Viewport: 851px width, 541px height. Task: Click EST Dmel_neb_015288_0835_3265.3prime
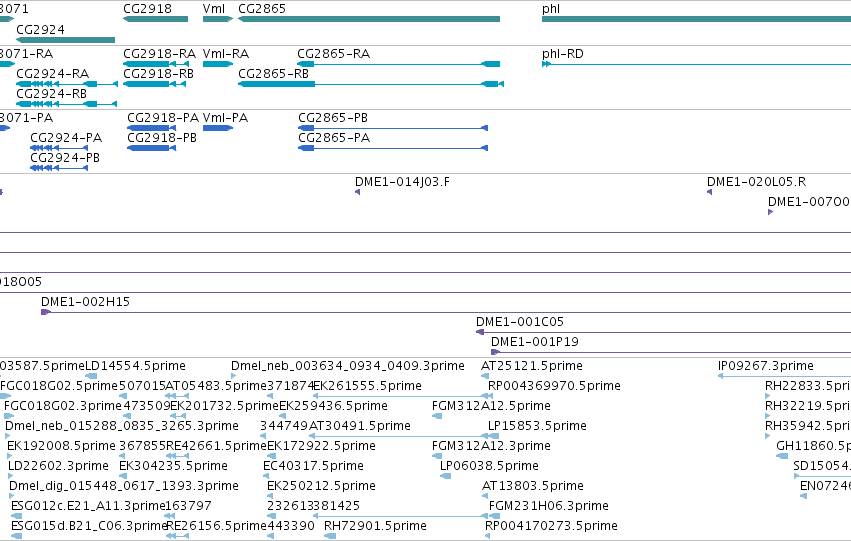coord(122,426)
